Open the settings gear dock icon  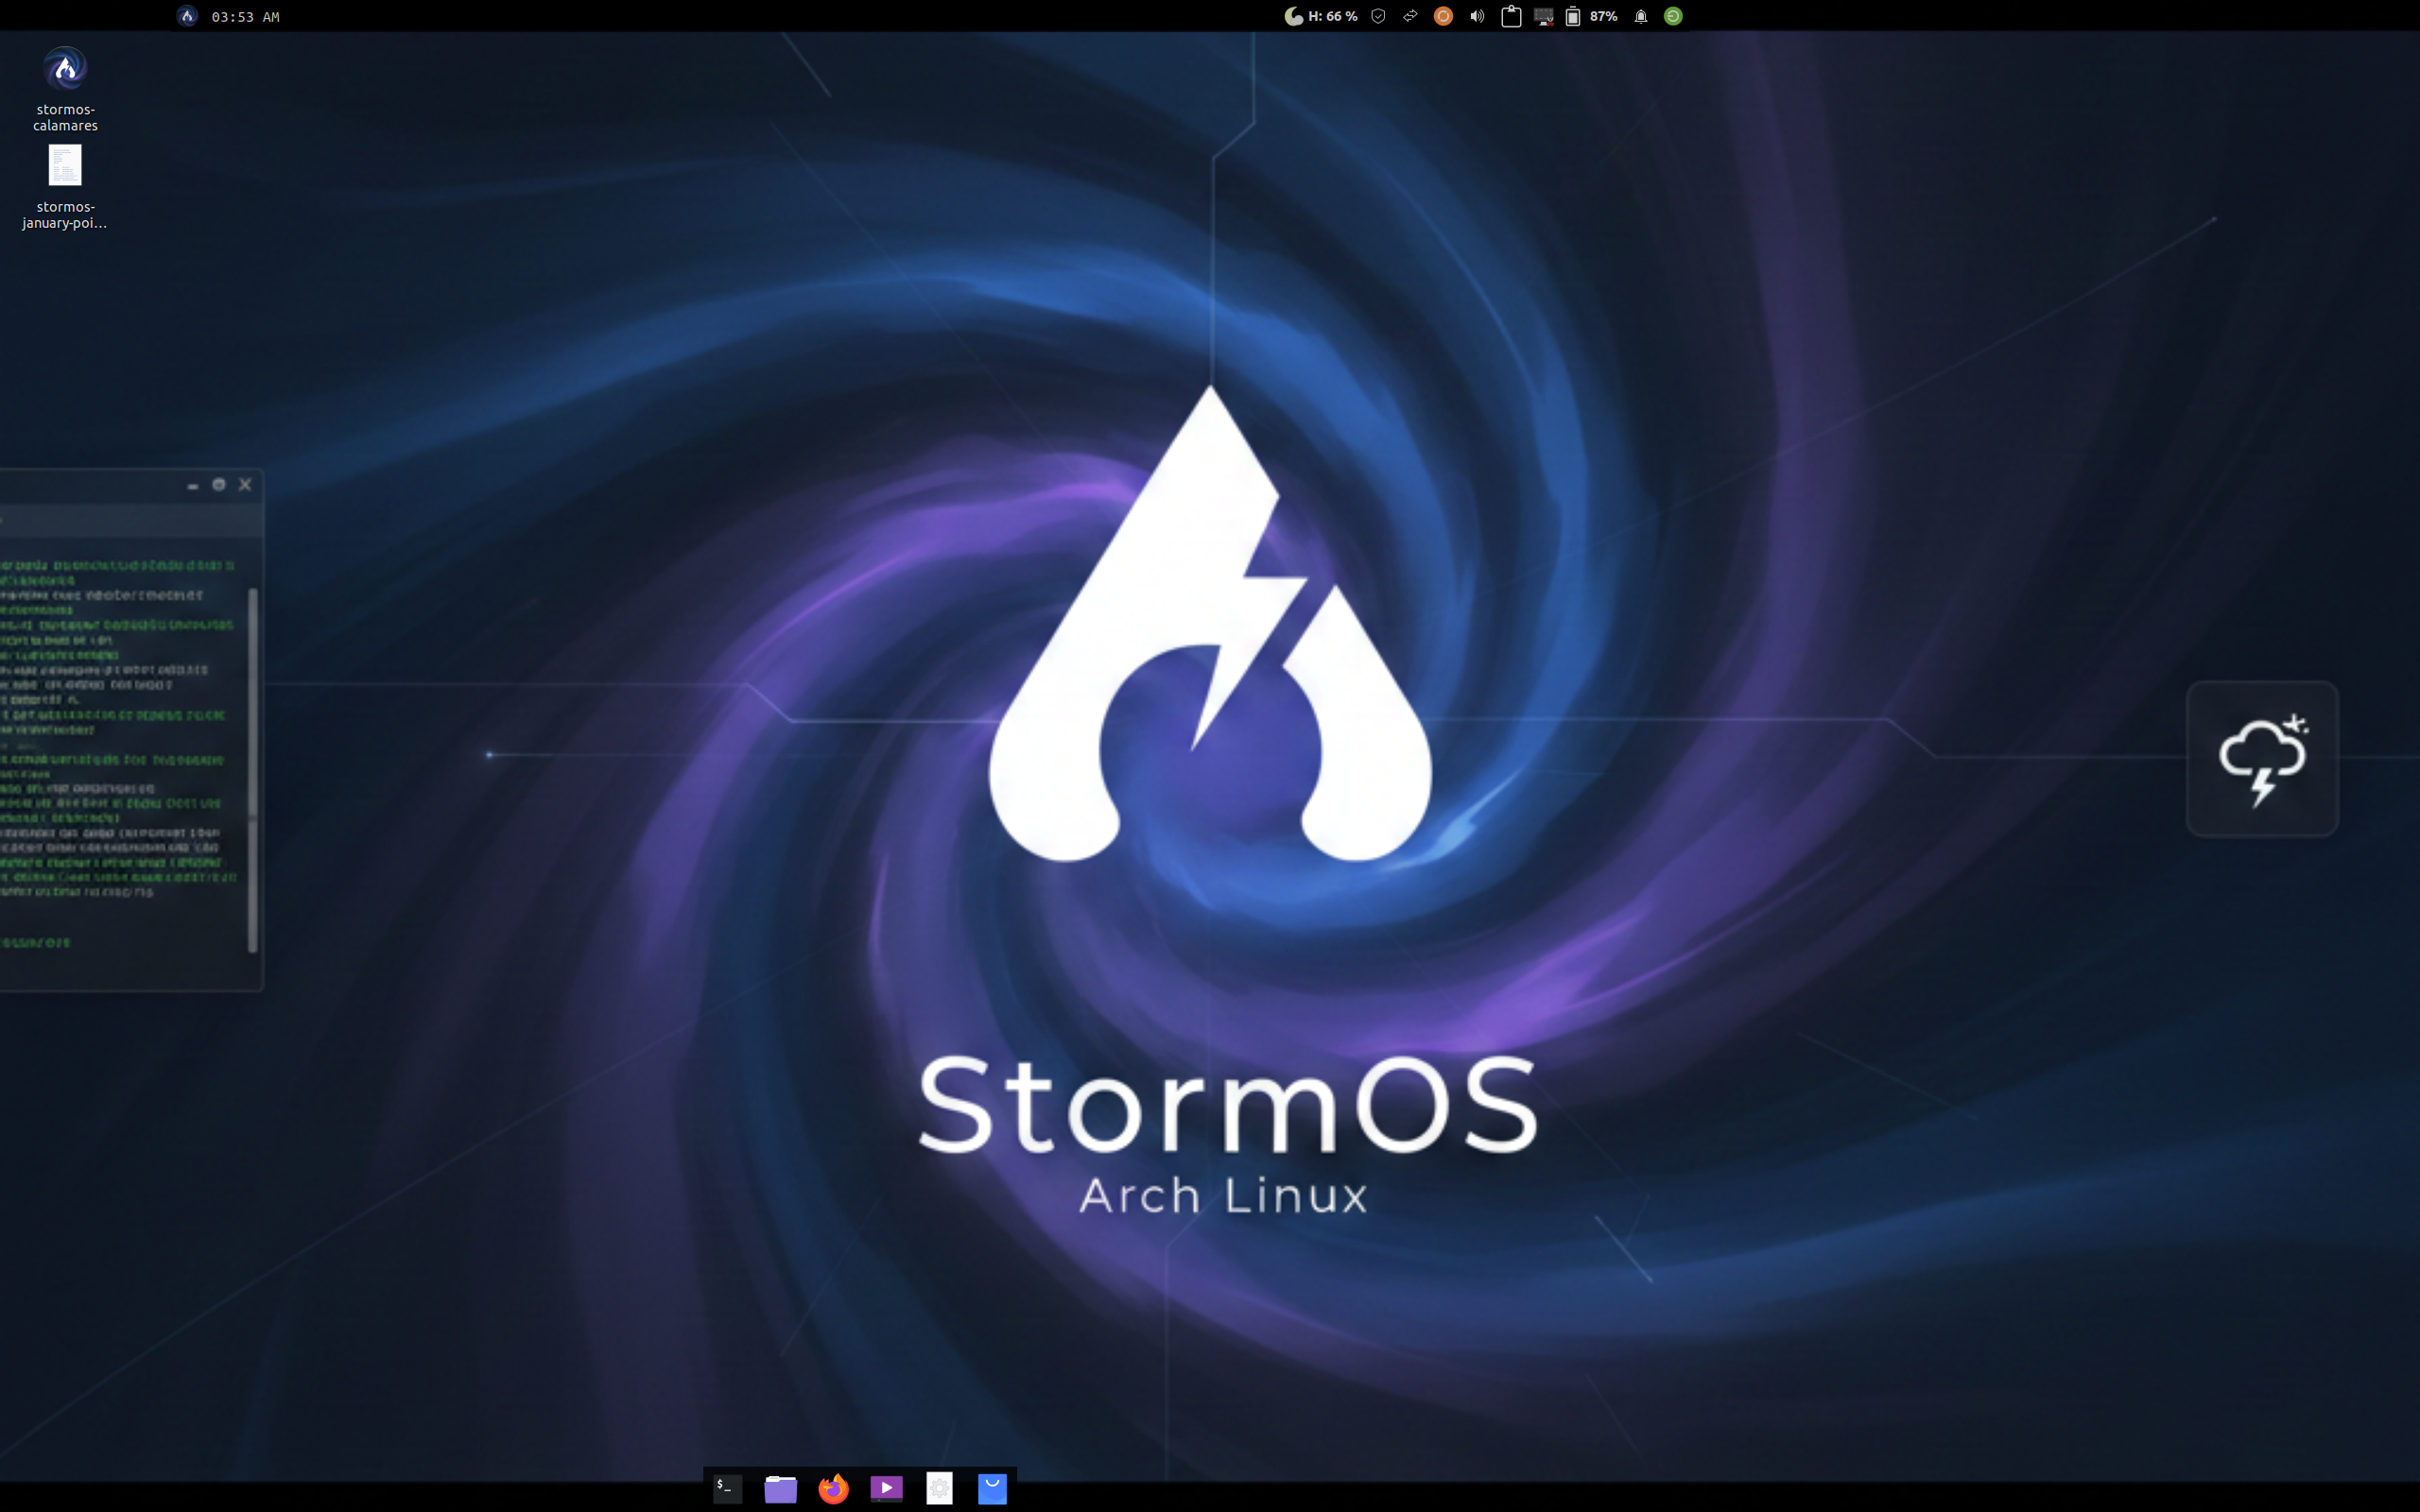point(939,1488)
